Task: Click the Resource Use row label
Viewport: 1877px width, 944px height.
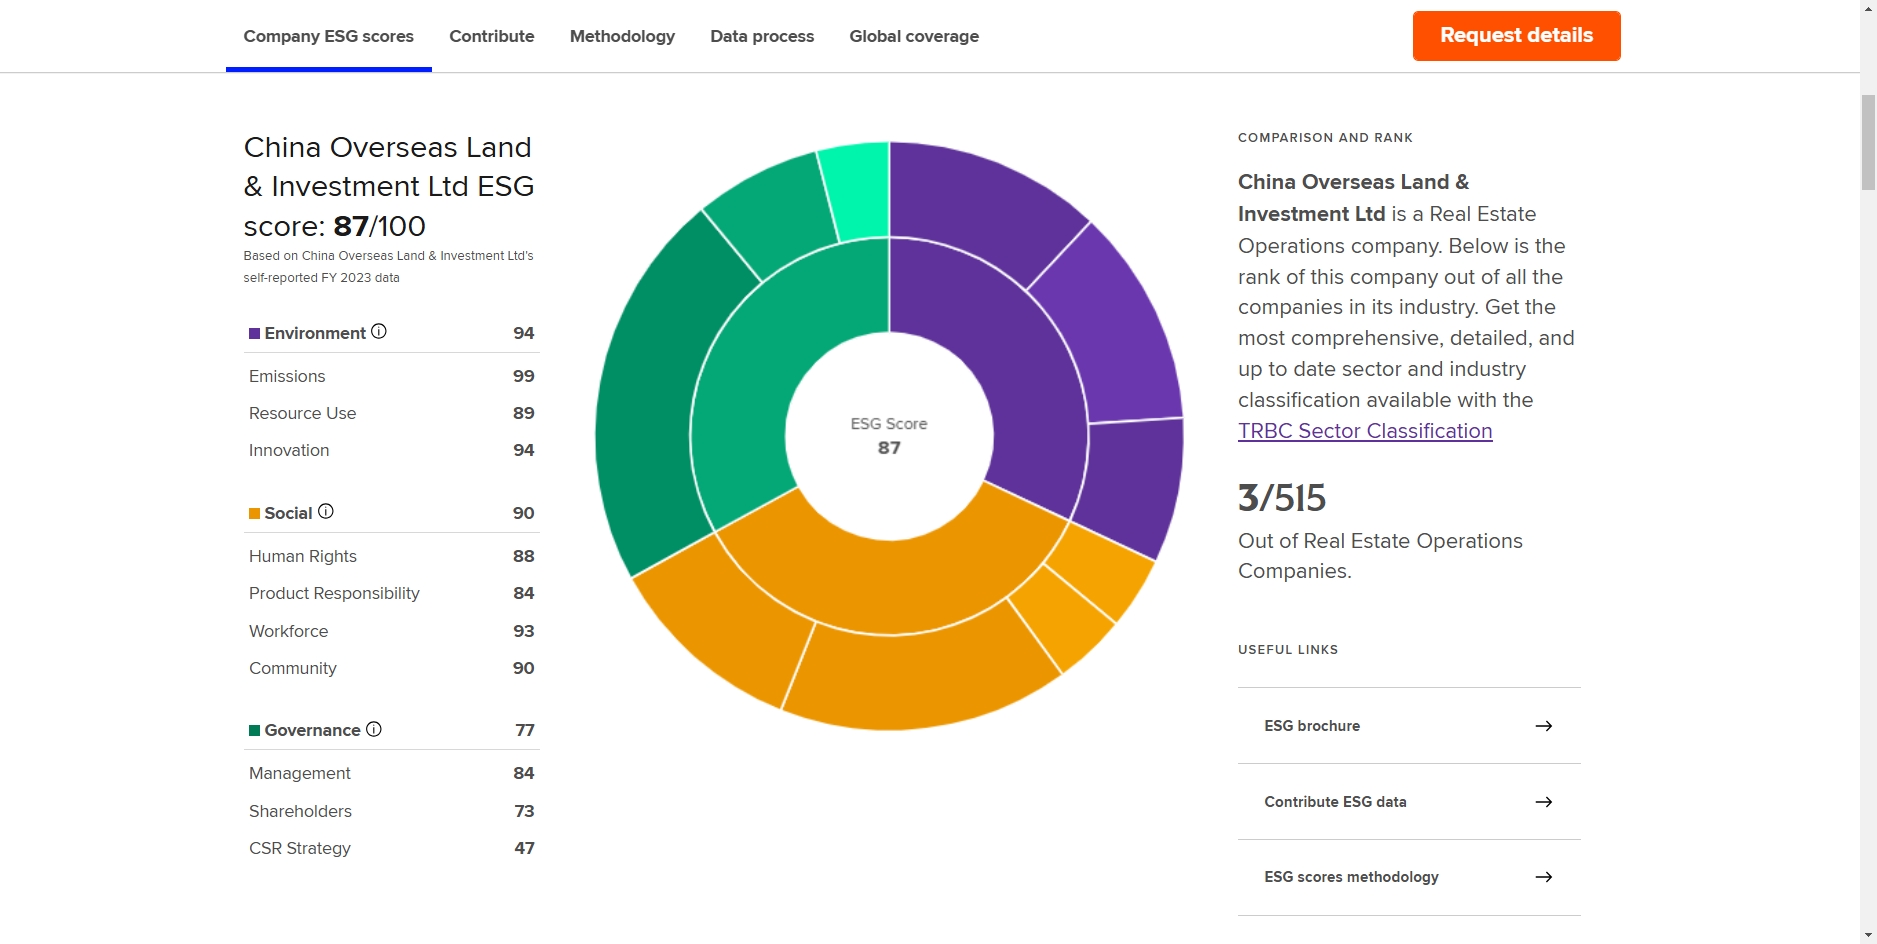Action: click(x=302, y=413)
